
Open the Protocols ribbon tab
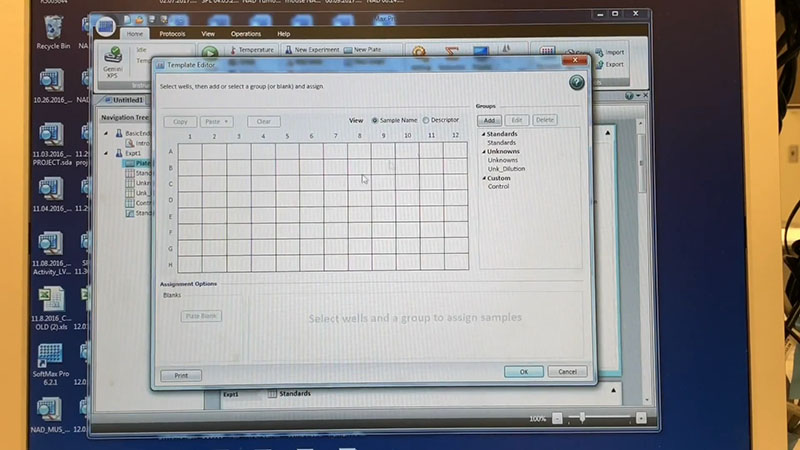pos(172,34)
